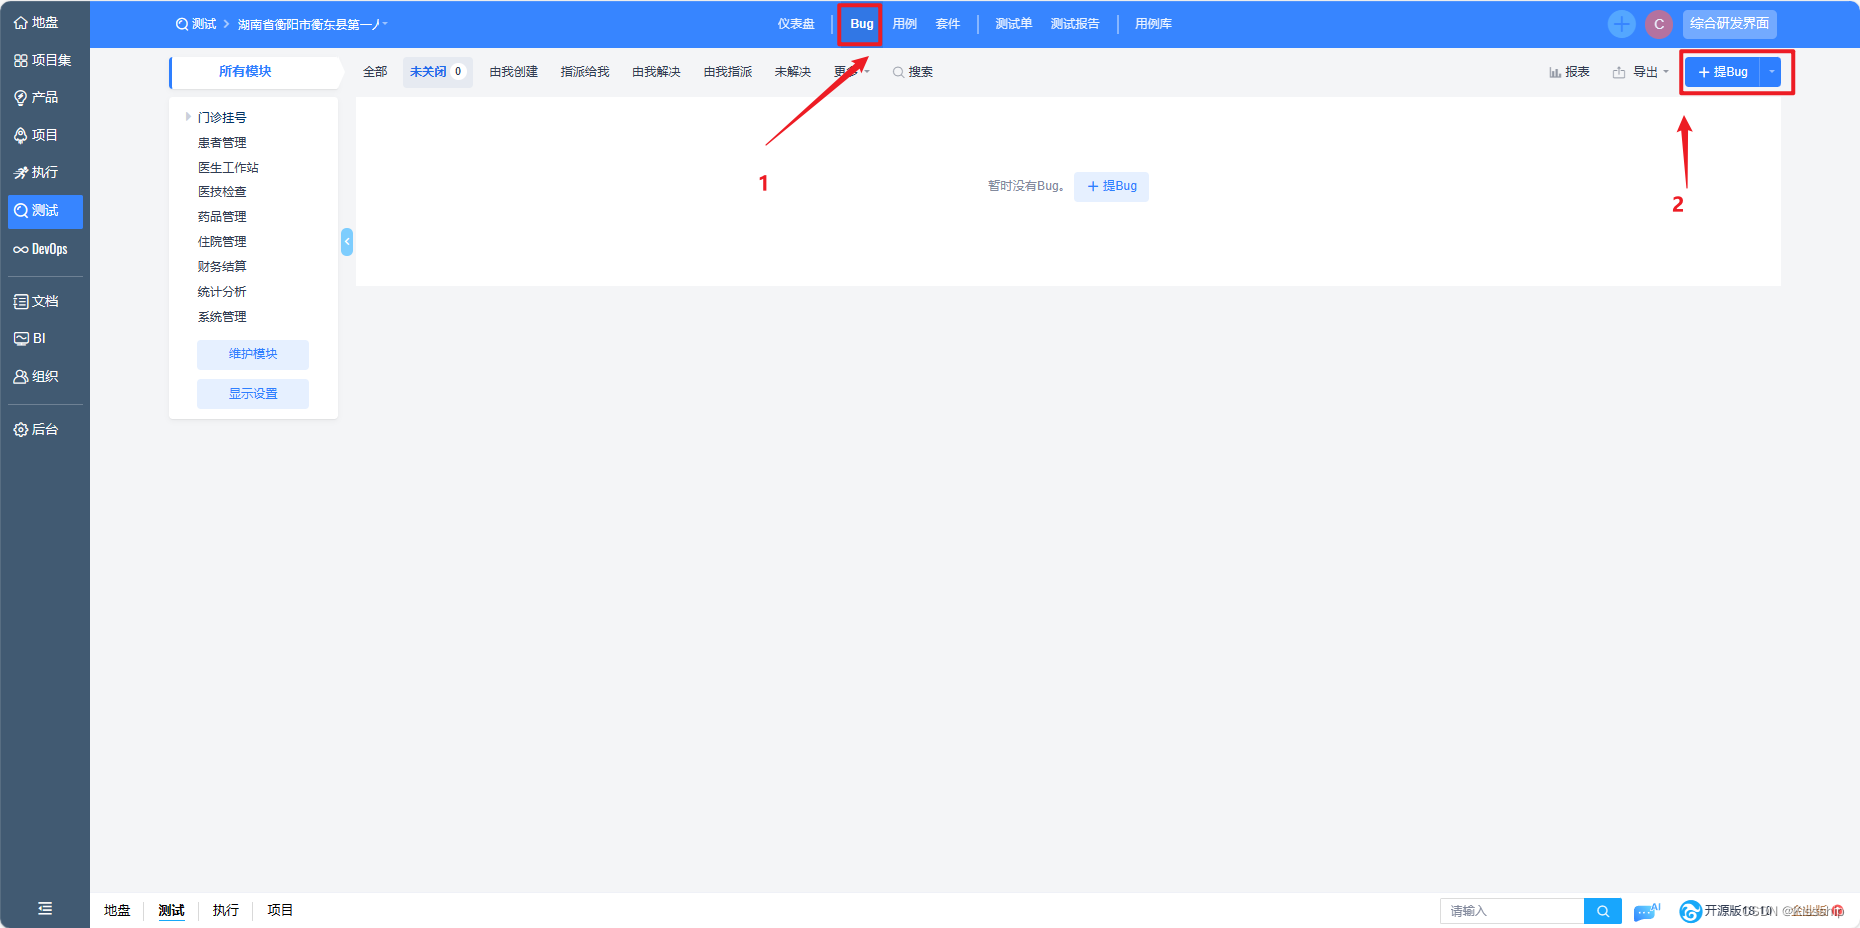The image size is (1860, 928).
Task: Filter bugs by 由我指派
Action: (x=728, y=72)
